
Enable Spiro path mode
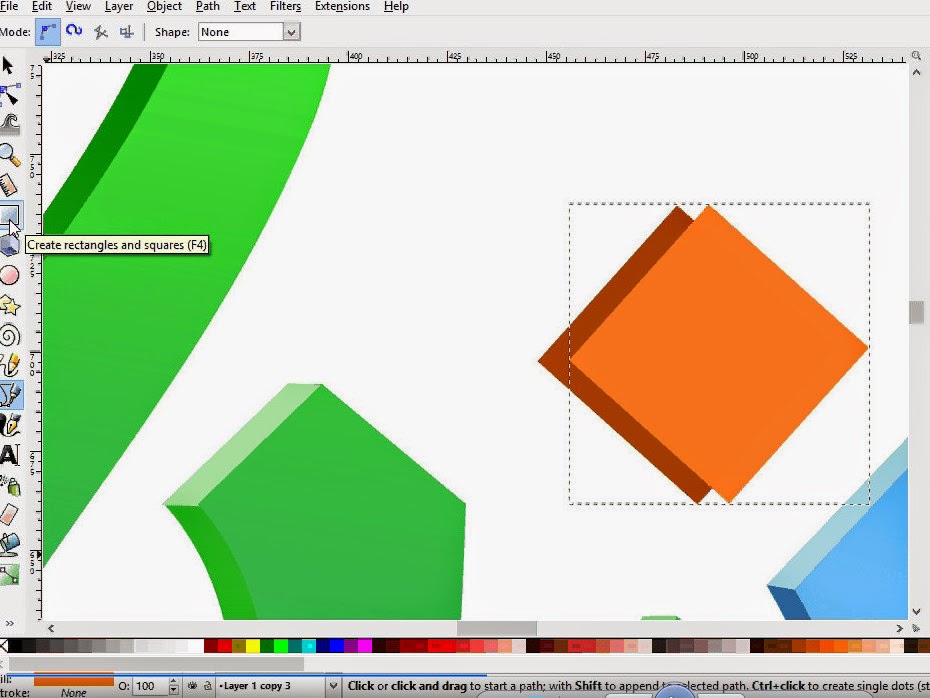(74, 31)
